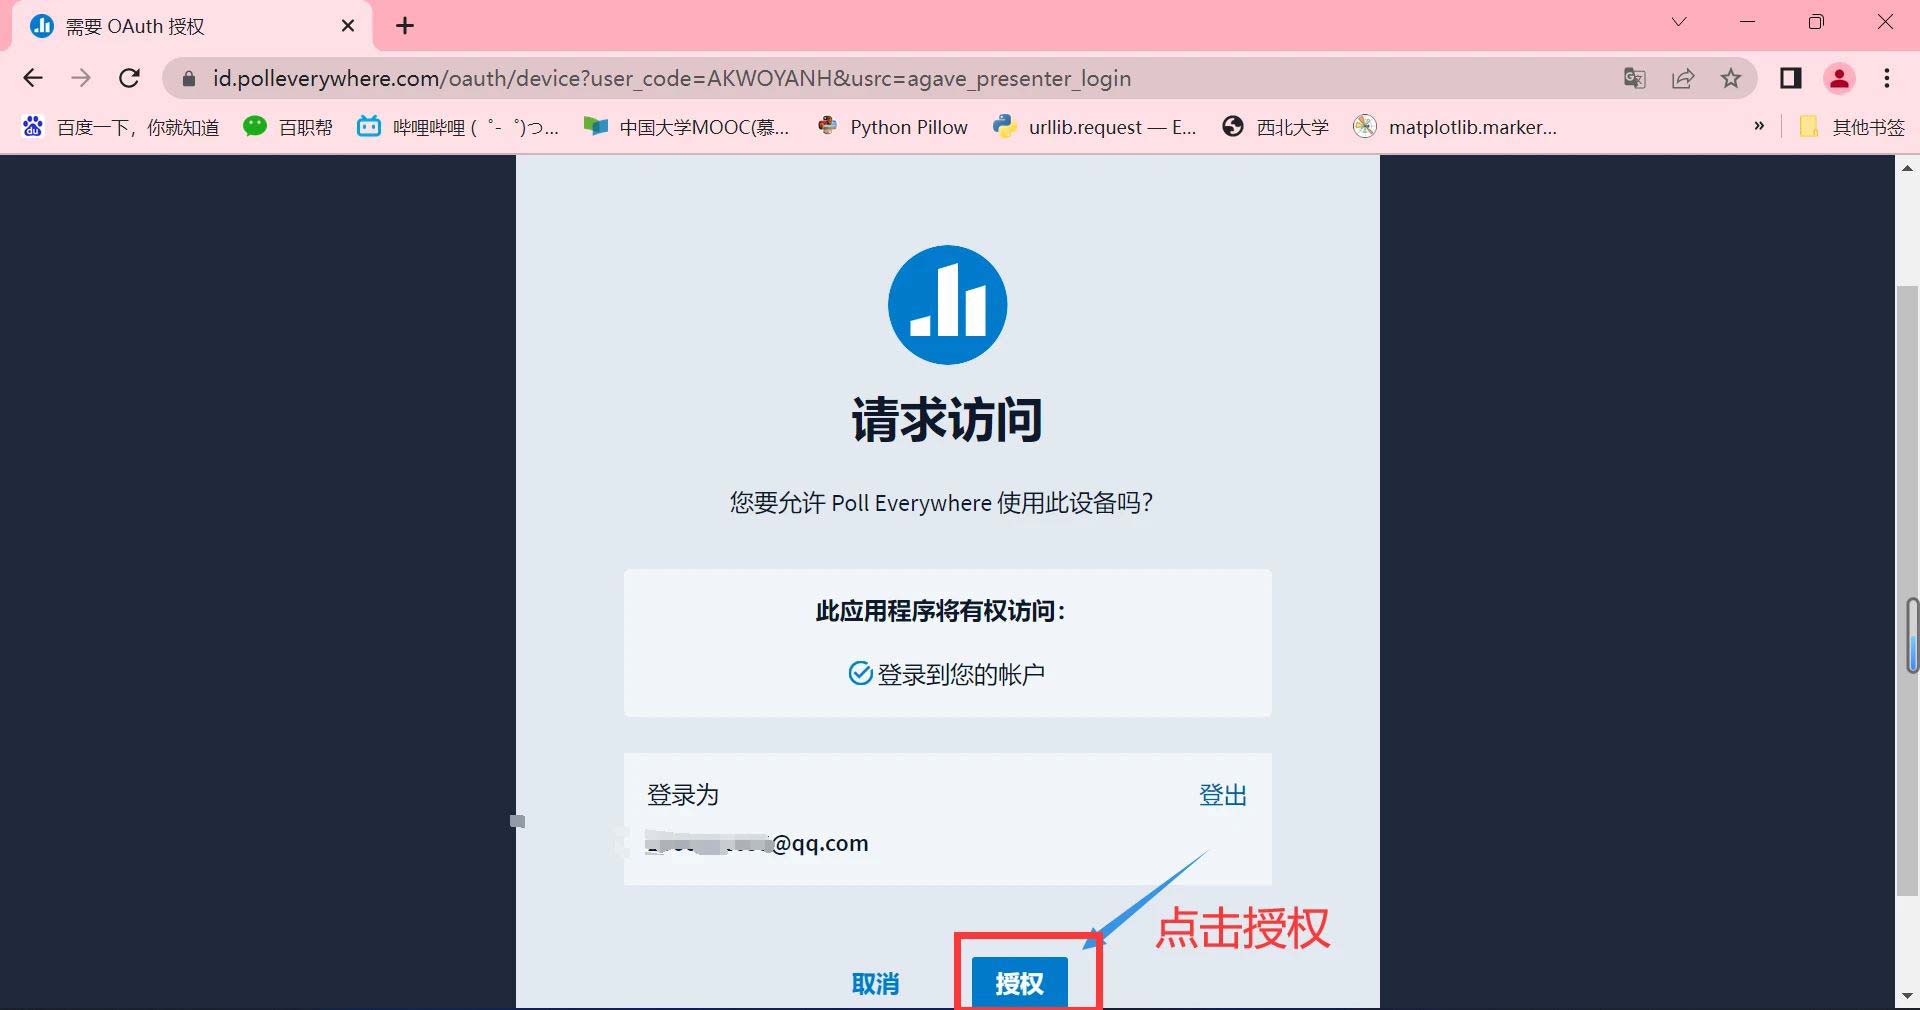Screen dimensions: 1920x1010
Task: Click the share page icon
Action: [x=1683, y=78]
